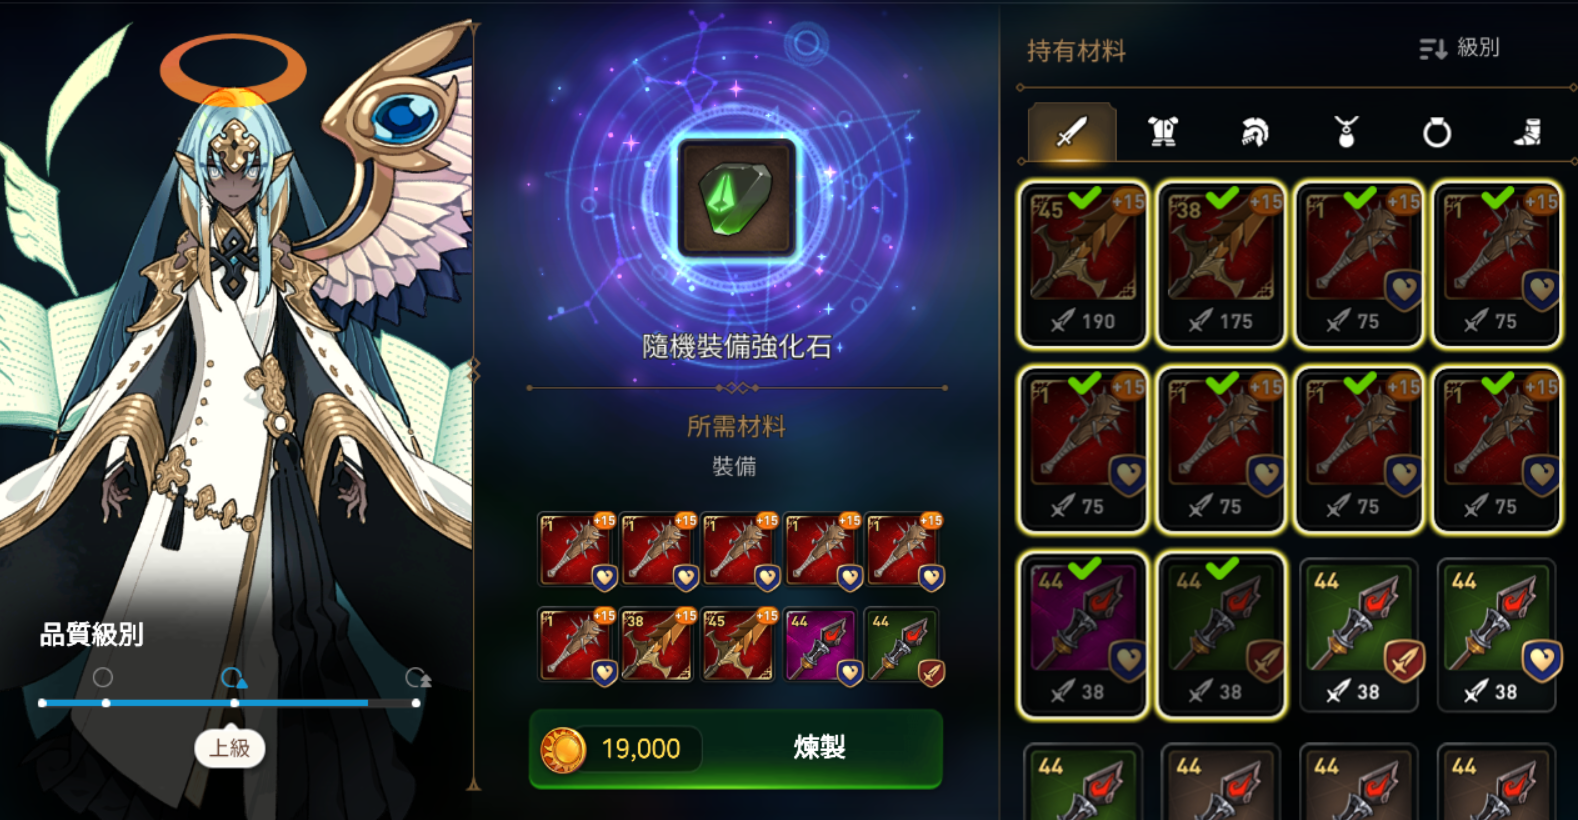Screen dimensions: 1578x820
Task: Tap the random equipment enhancement stone icon
Action: tap(737, 198)
